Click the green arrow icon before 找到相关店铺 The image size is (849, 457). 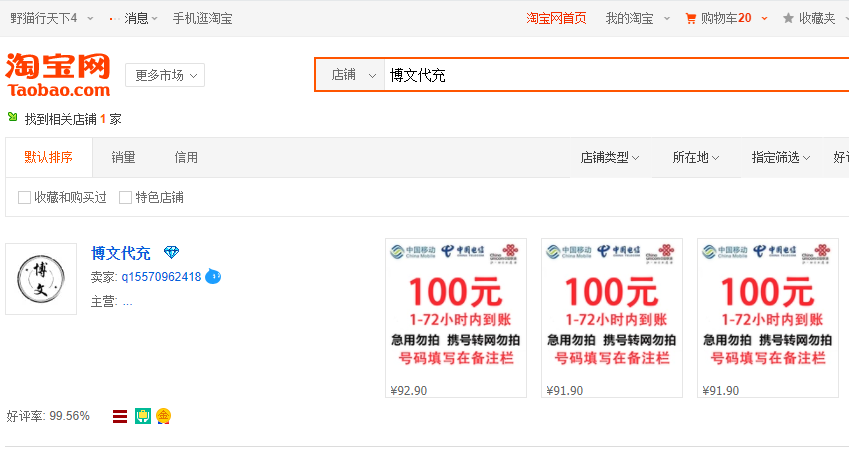[x=12, y=117]
